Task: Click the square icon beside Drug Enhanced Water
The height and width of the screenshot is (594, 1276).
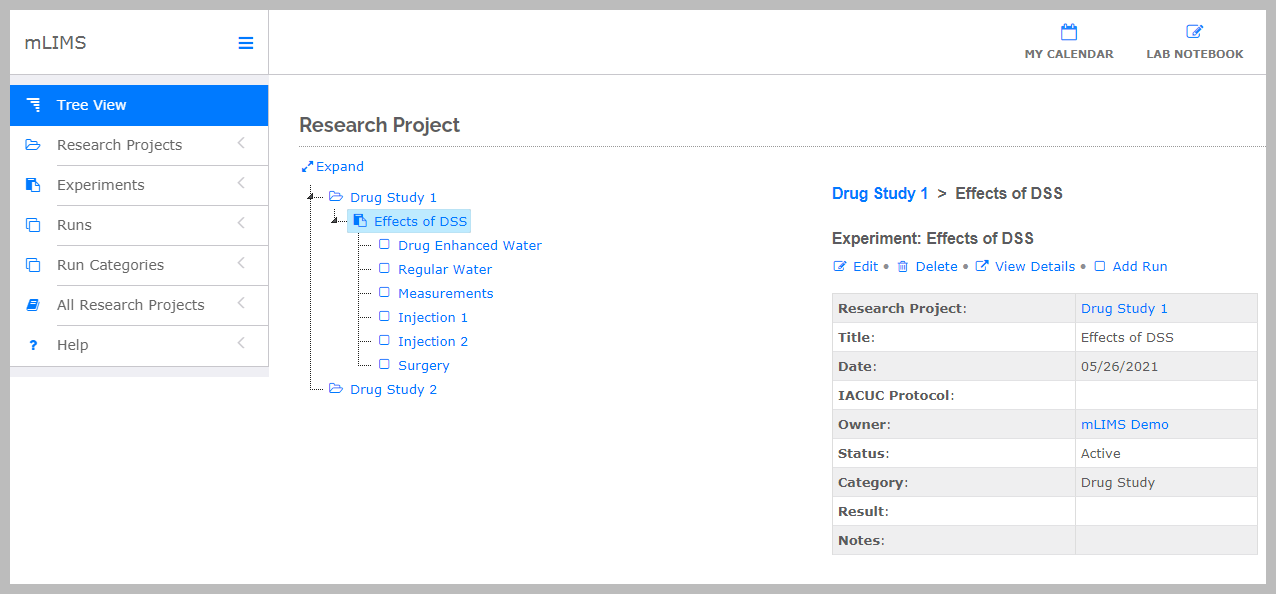Action: pos(384,245)
